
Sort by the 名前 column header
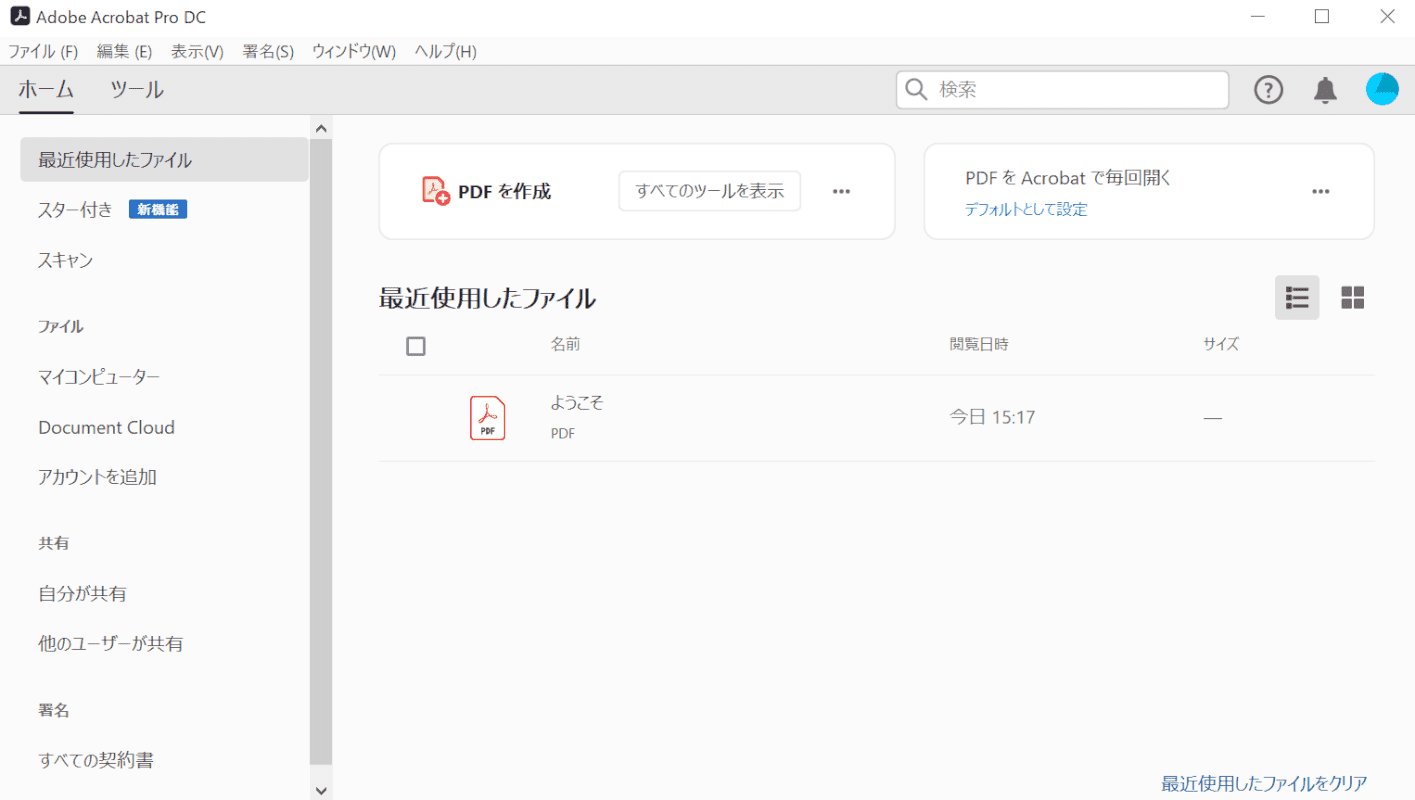[x=565, y=344]
